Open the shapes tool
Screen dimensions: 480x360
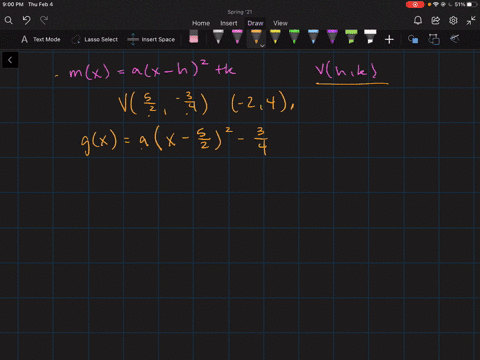coord(413,39)
